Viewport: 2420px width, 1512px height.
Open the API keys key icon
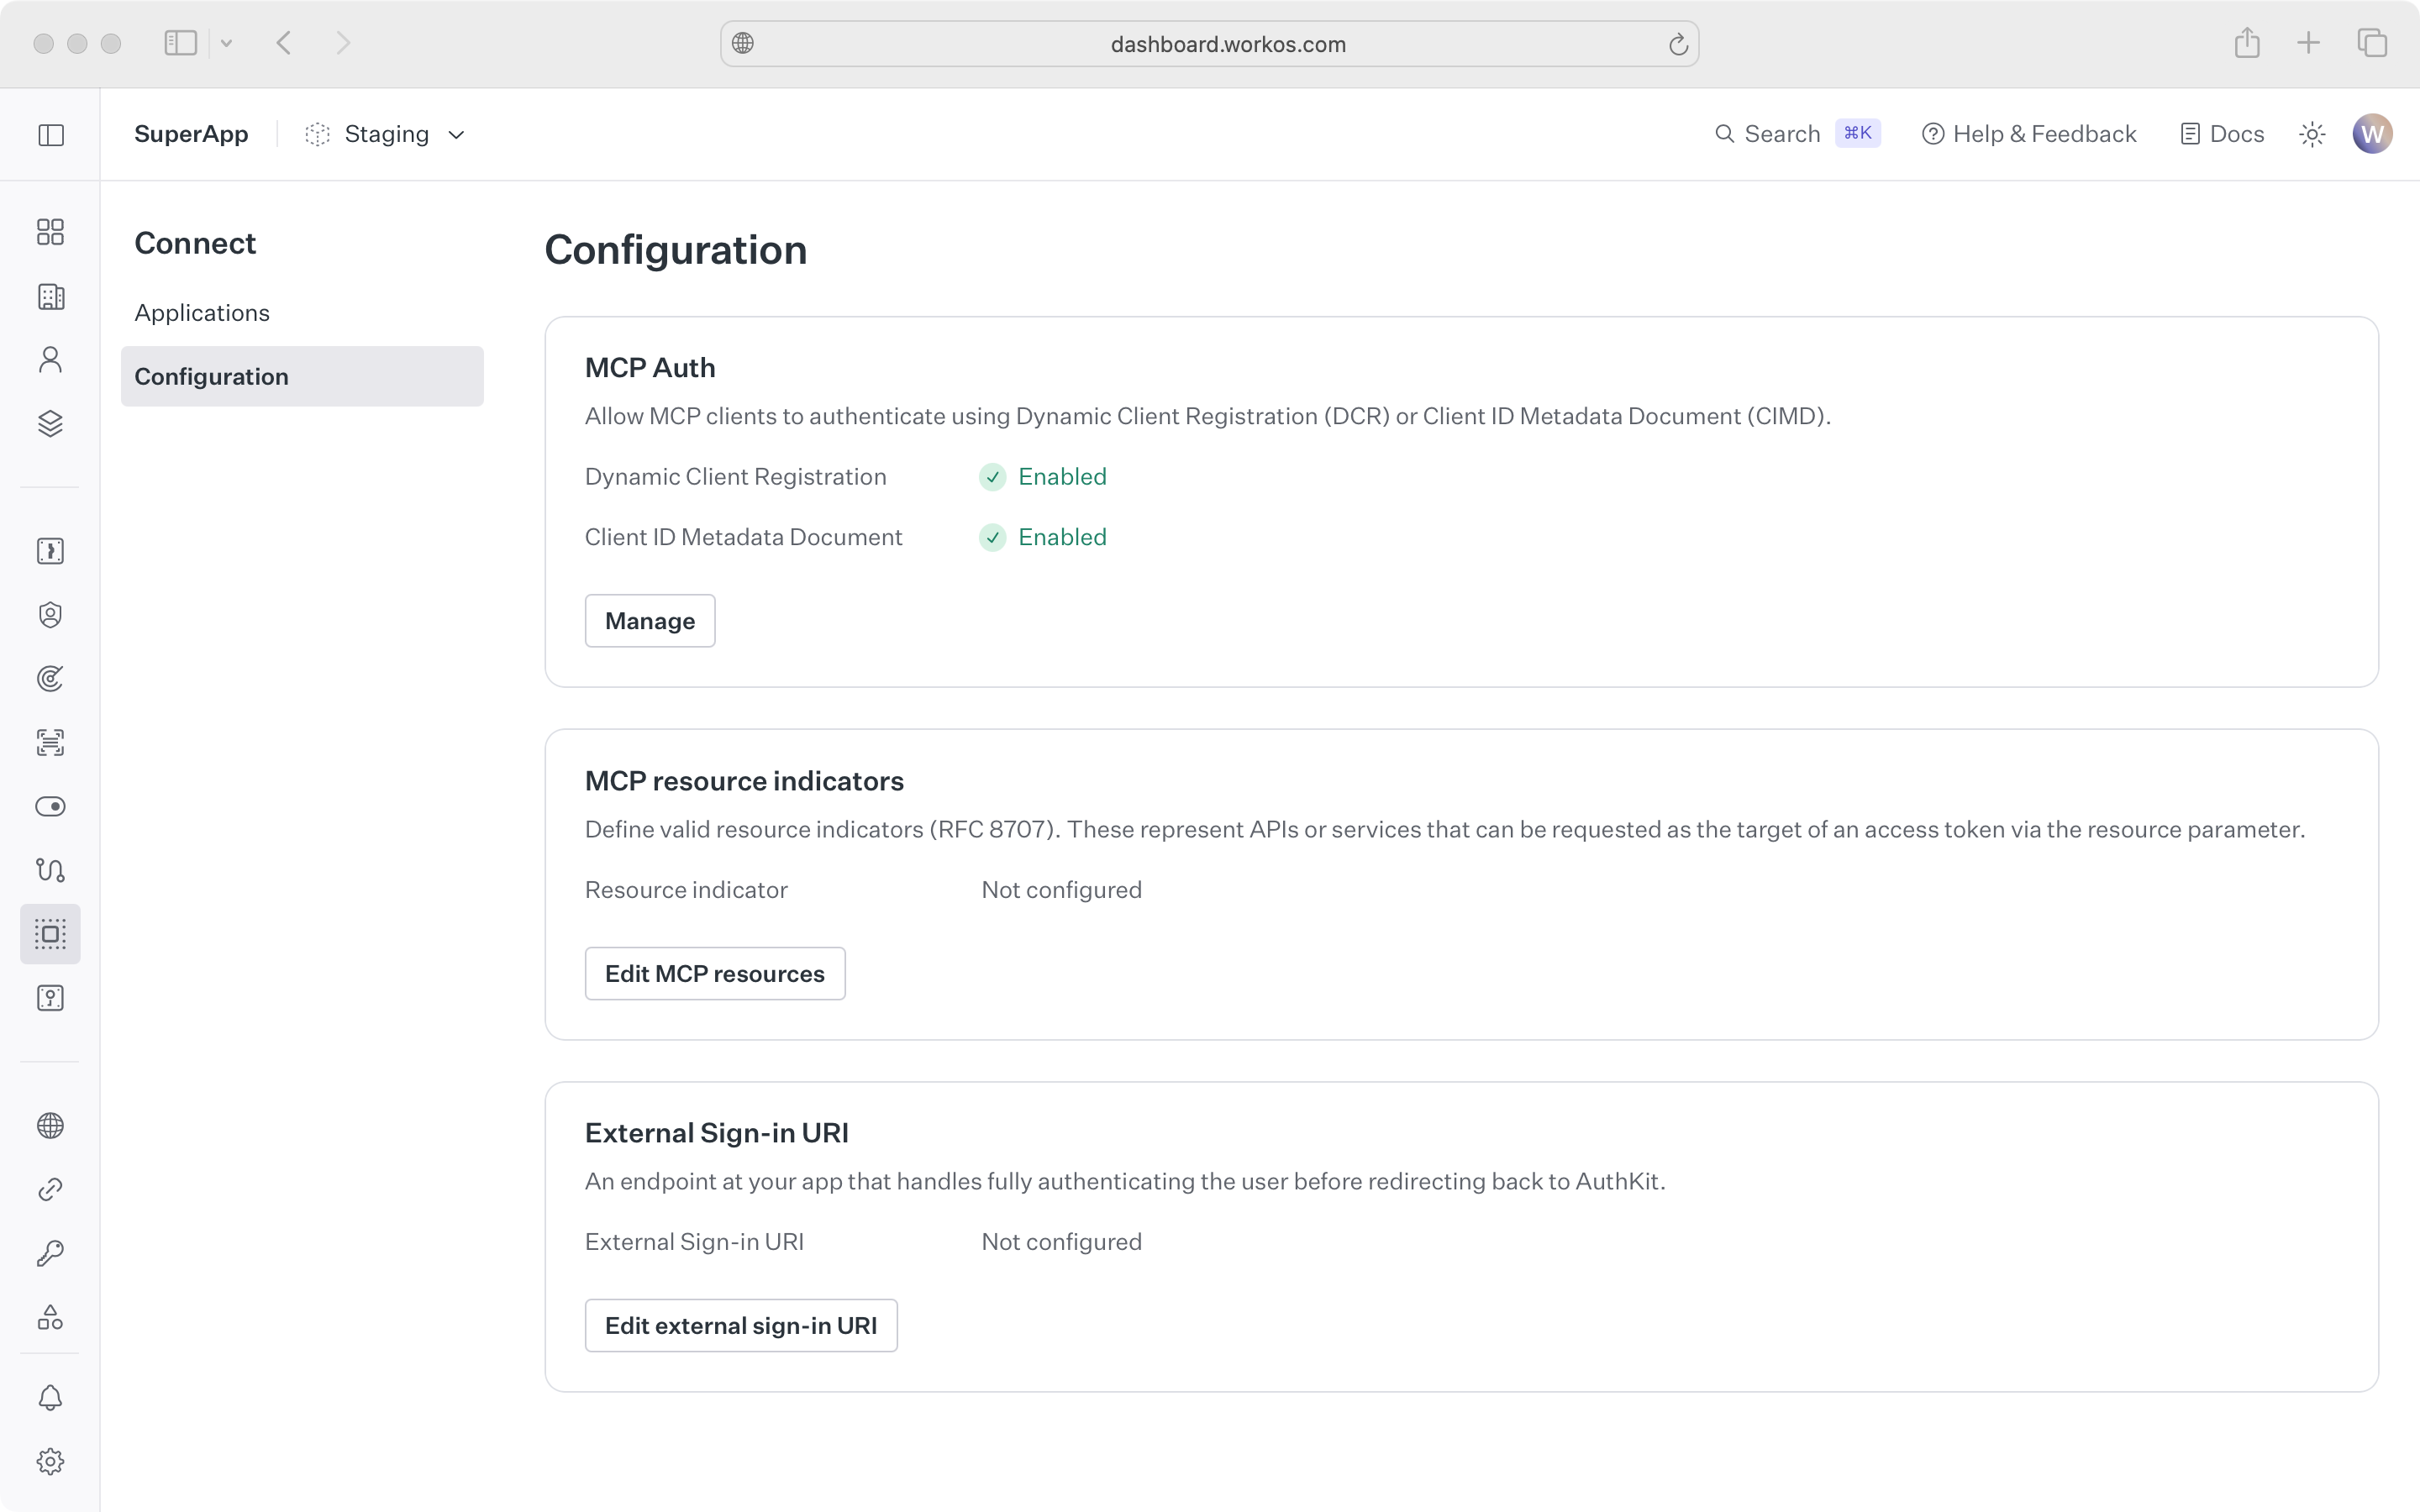coord(50,1253)
